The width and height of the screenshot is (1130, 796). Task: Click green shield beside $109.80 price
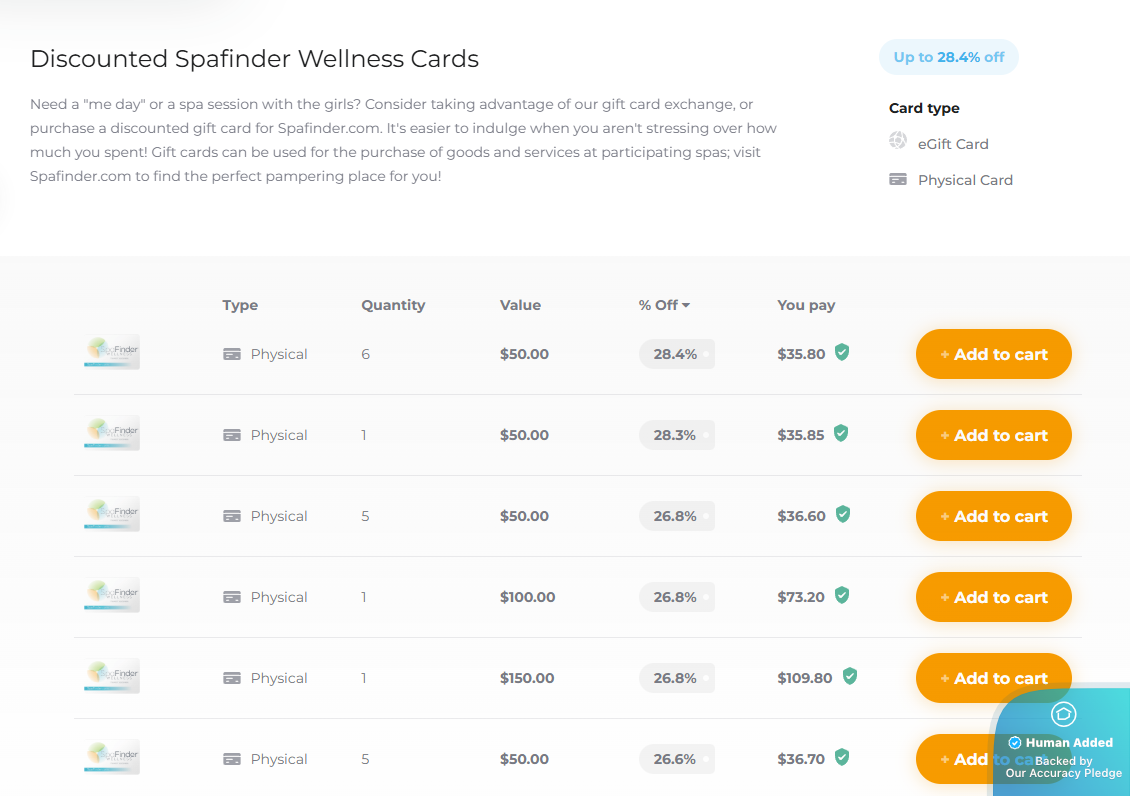click(850, 676)
